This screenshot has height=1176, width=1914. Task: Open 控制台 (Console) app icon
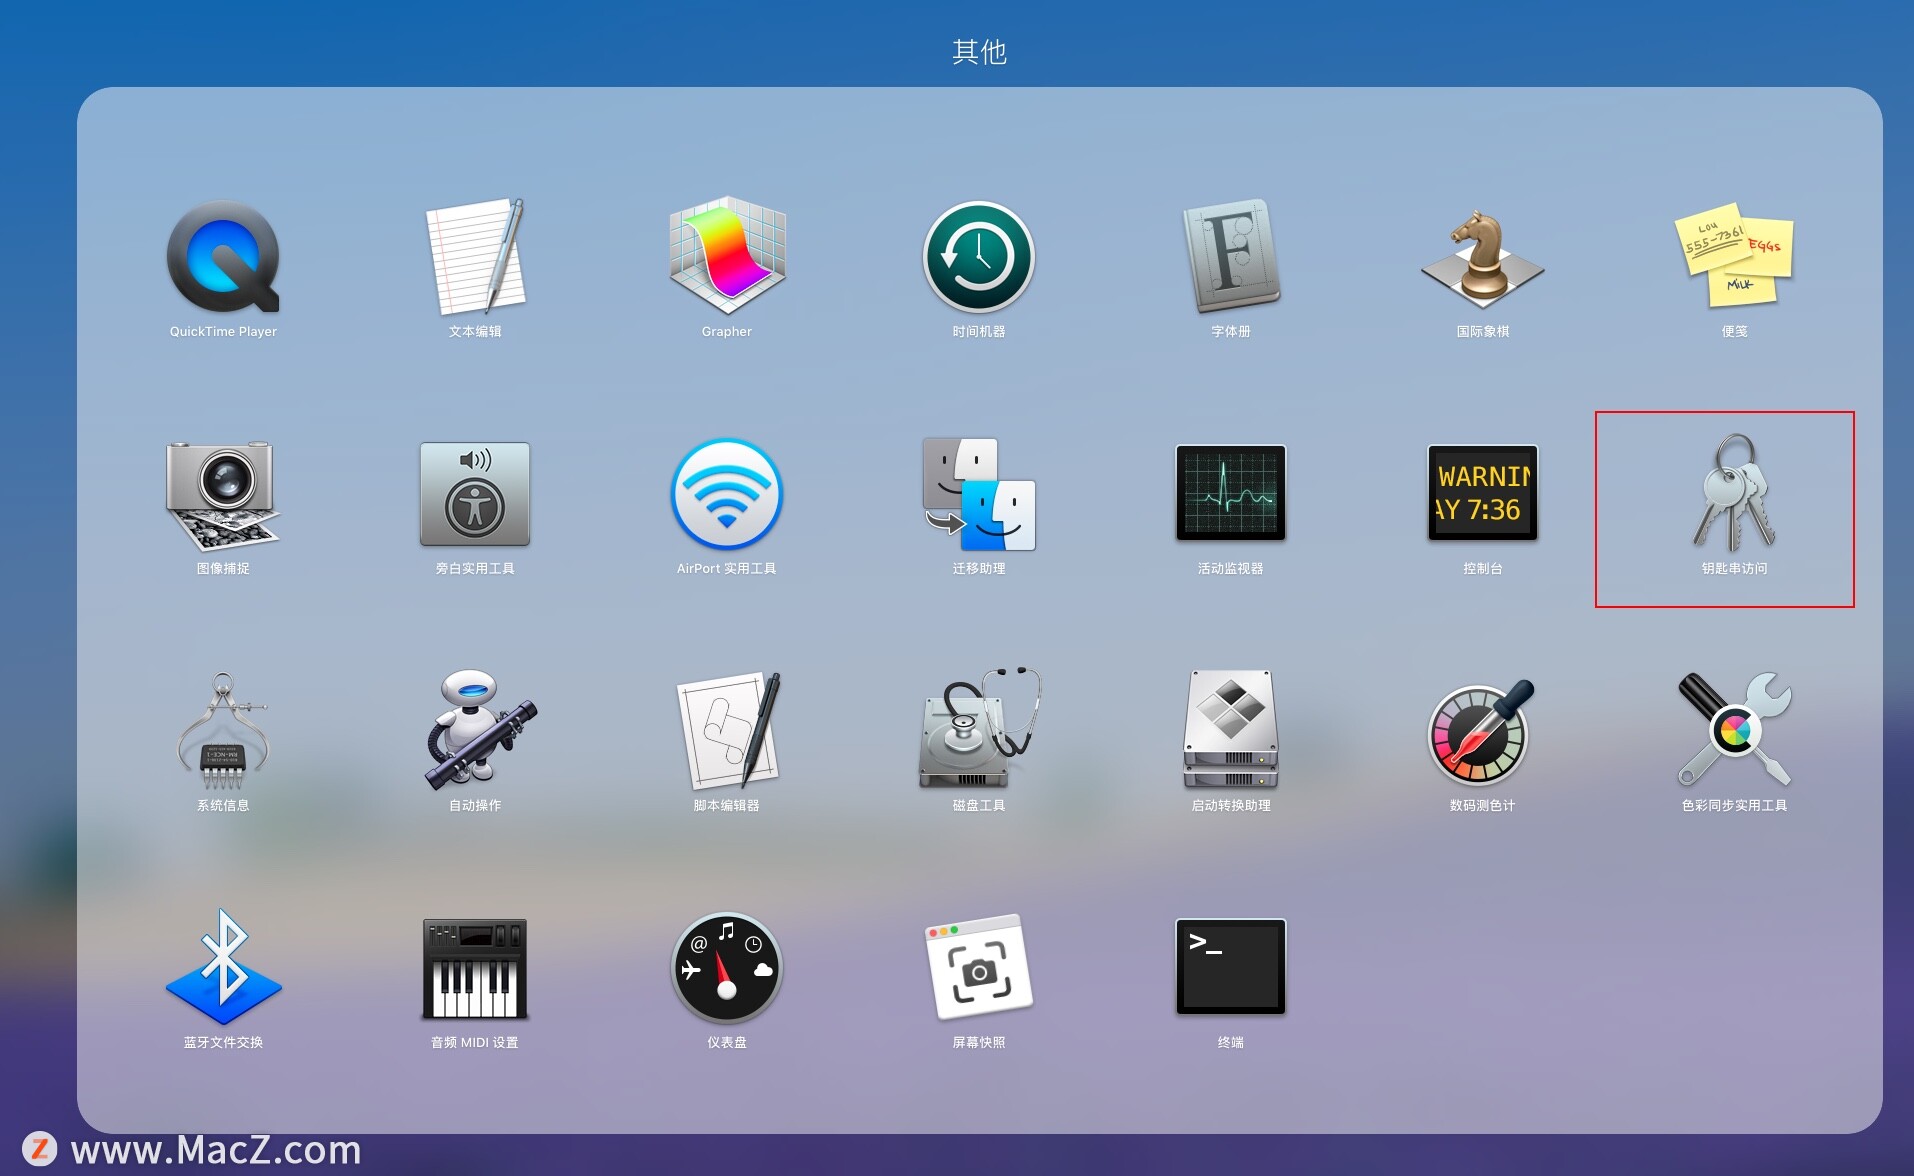click(x=1483, y=493)
